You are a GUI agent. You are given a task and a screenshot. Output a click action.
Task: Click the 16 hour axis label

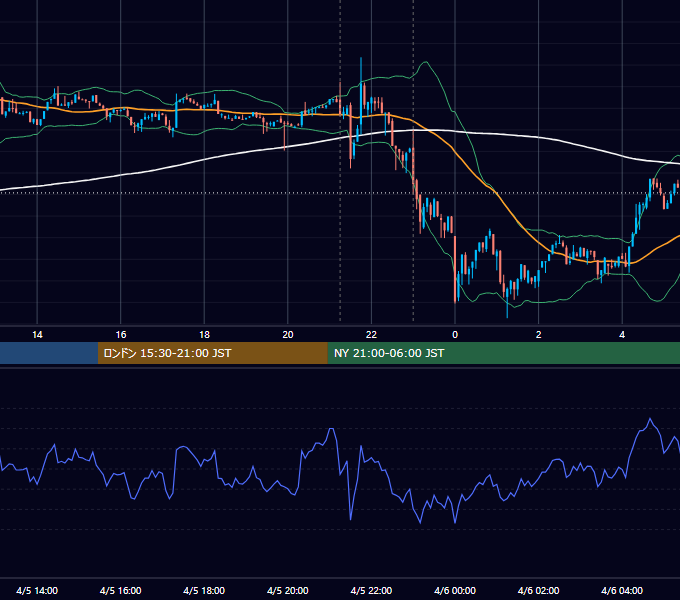pyautogui.click(x=121, y=335)
